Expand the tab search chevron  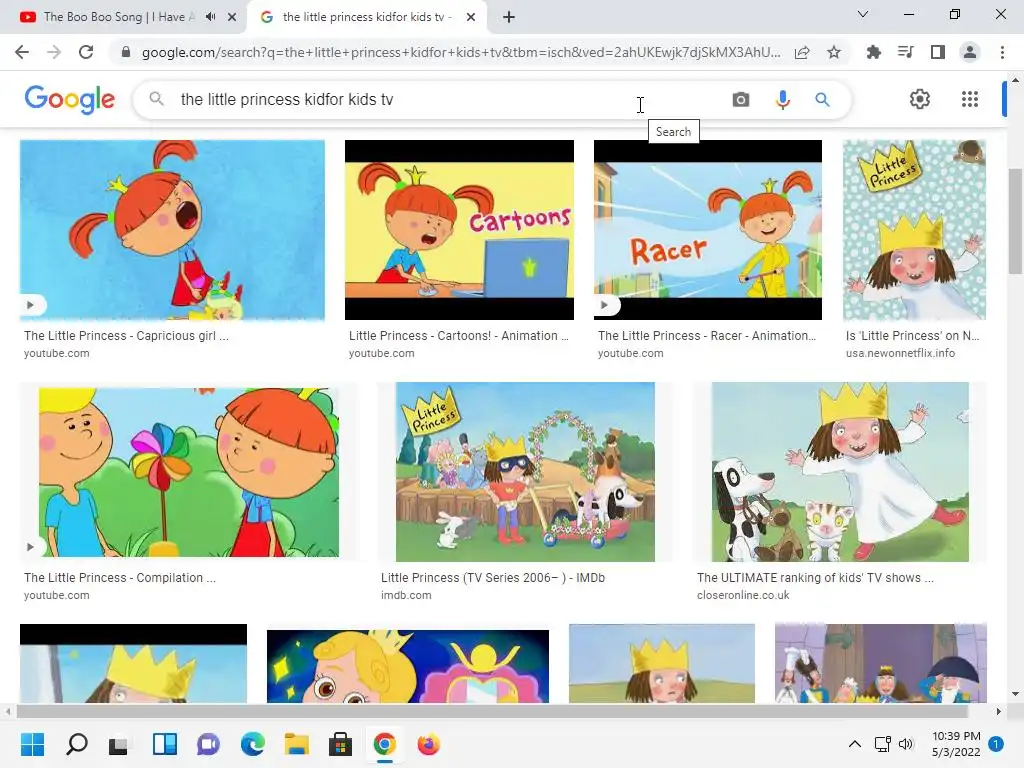(x=863, y=14)
